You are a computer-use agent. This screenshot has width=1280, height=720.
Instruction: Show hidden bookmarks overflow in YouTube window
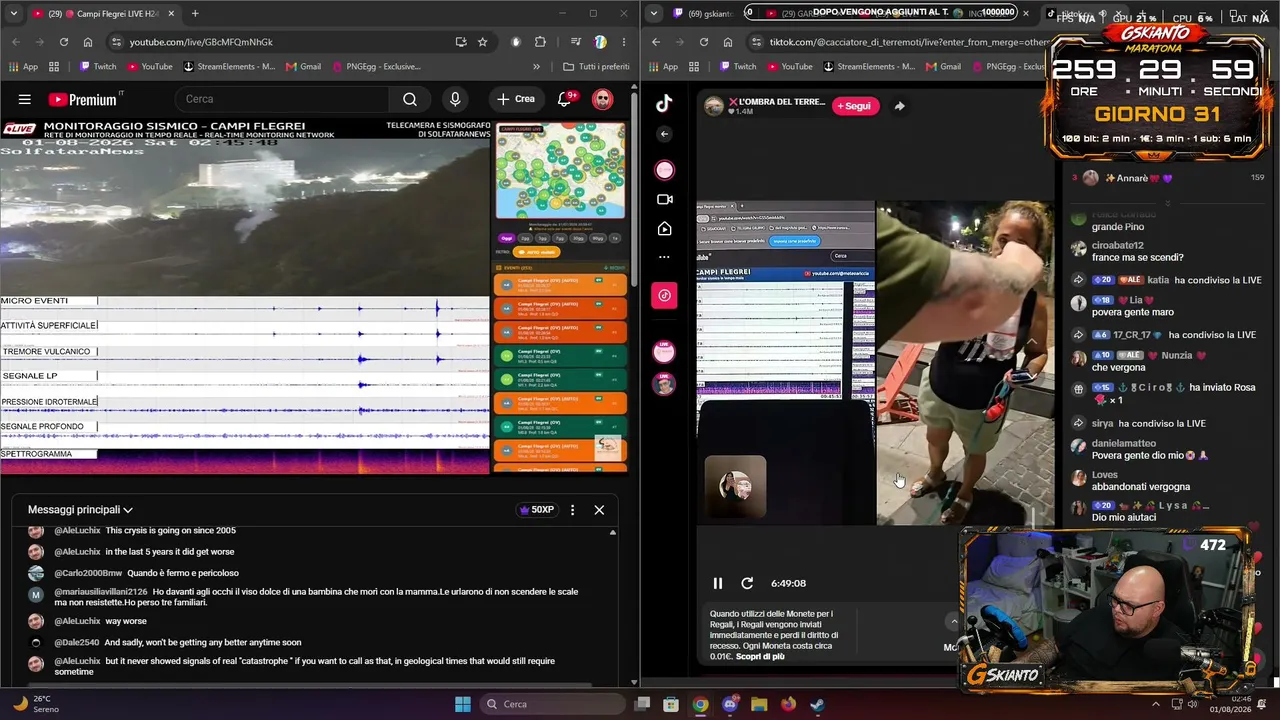(537, 67)
